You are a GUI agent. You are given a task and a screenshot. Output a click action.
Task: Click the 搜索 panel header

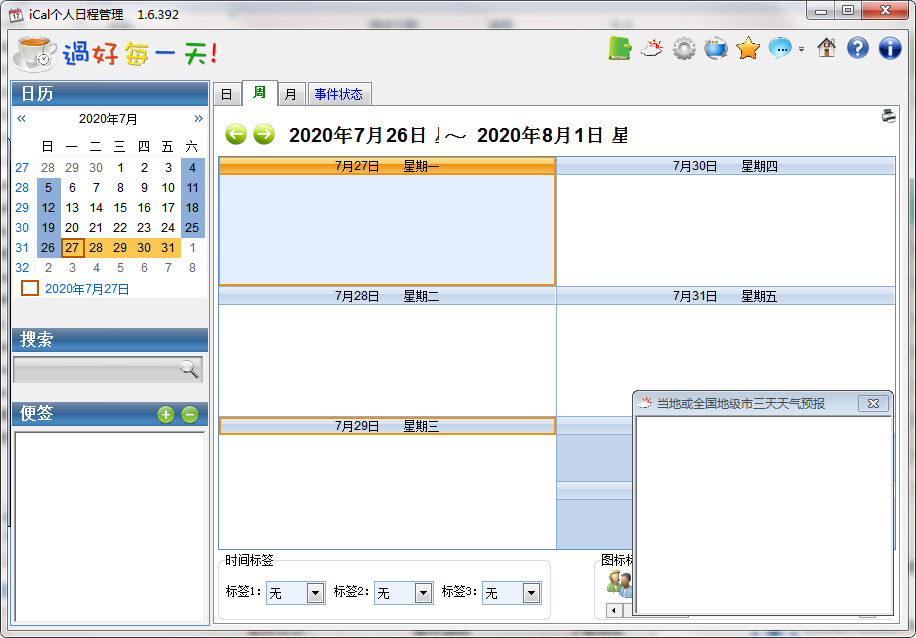tap(110, 340)
